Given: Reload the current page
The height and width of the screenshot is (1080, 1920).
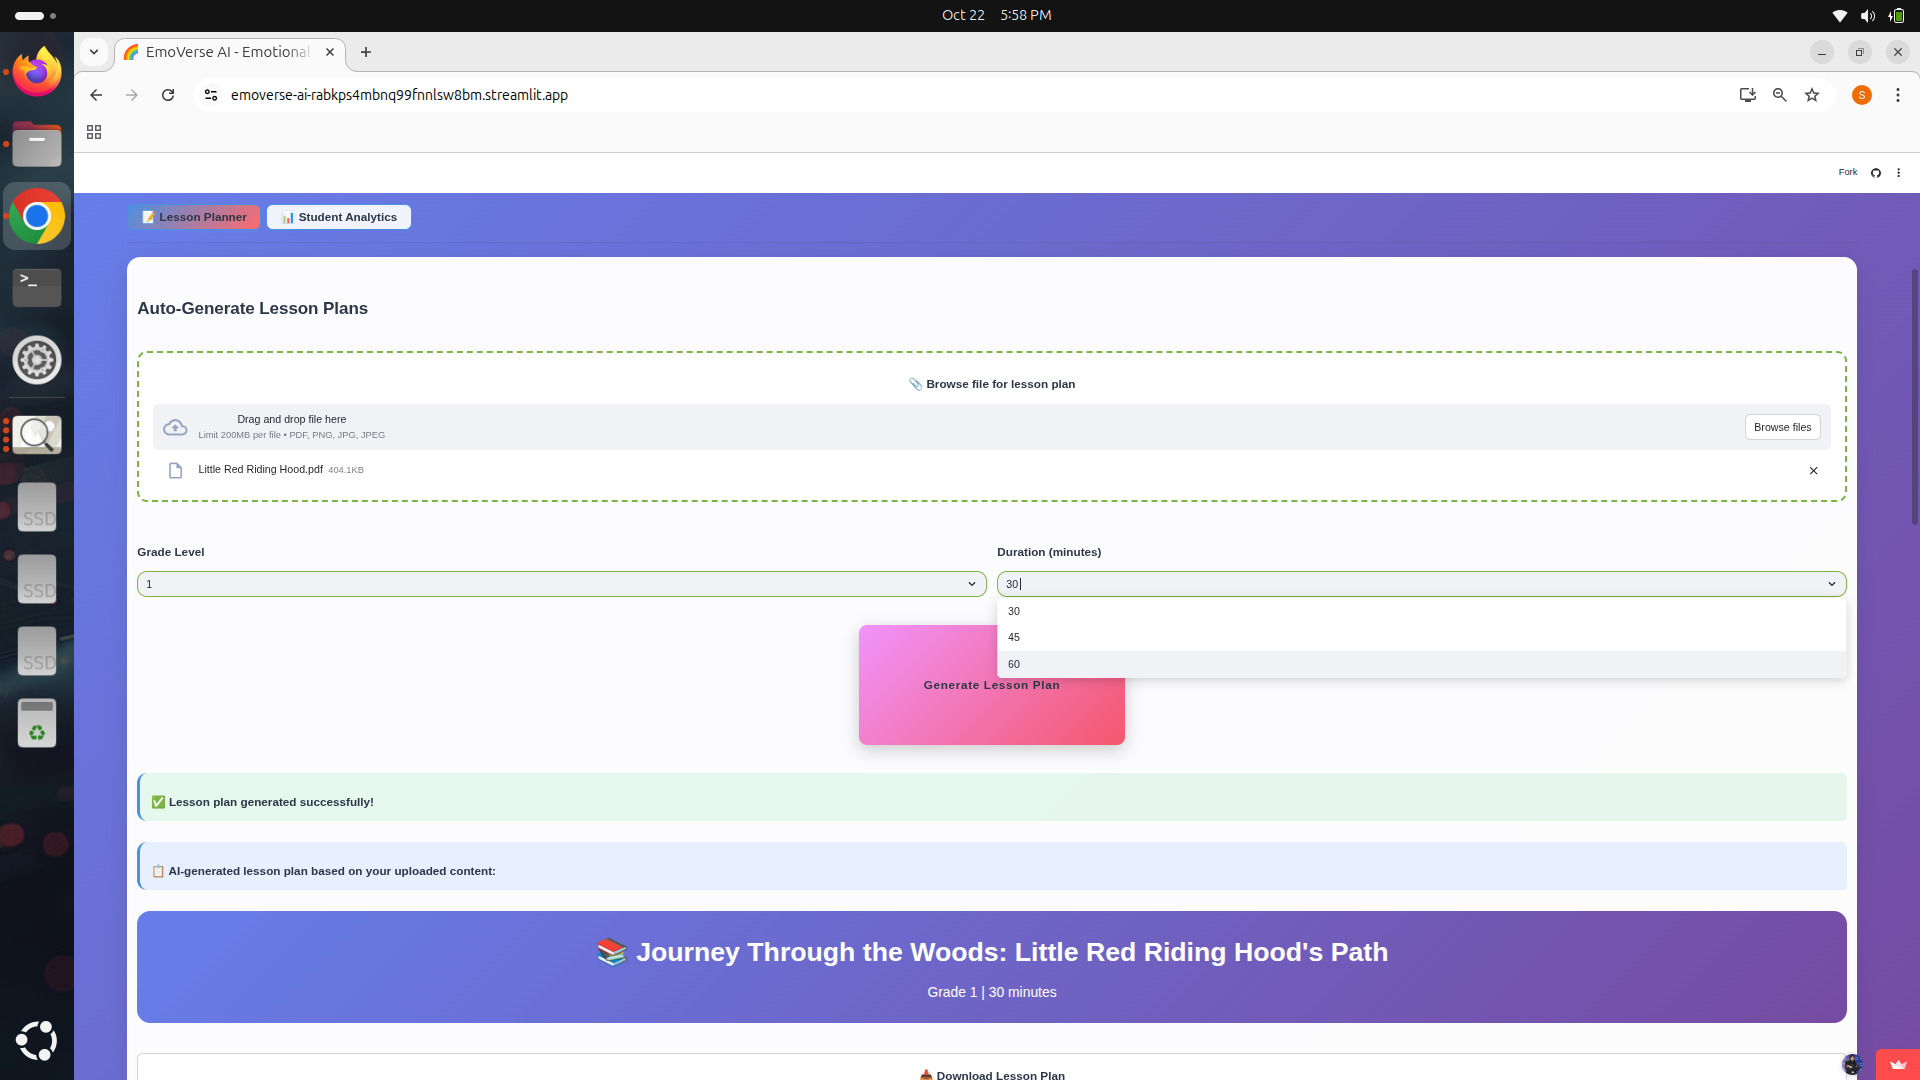Looking at the screenshot, I should [168, 95].
